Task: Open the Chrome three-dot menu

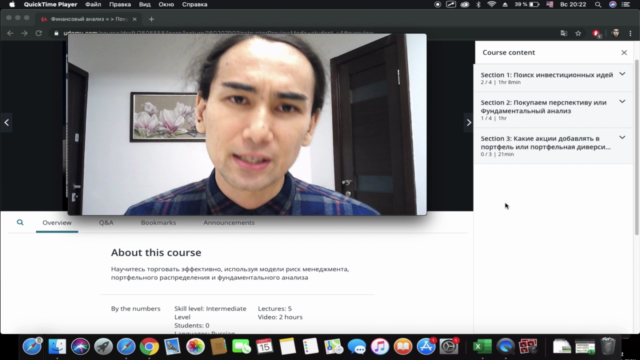Action: [x=630, y=33]
